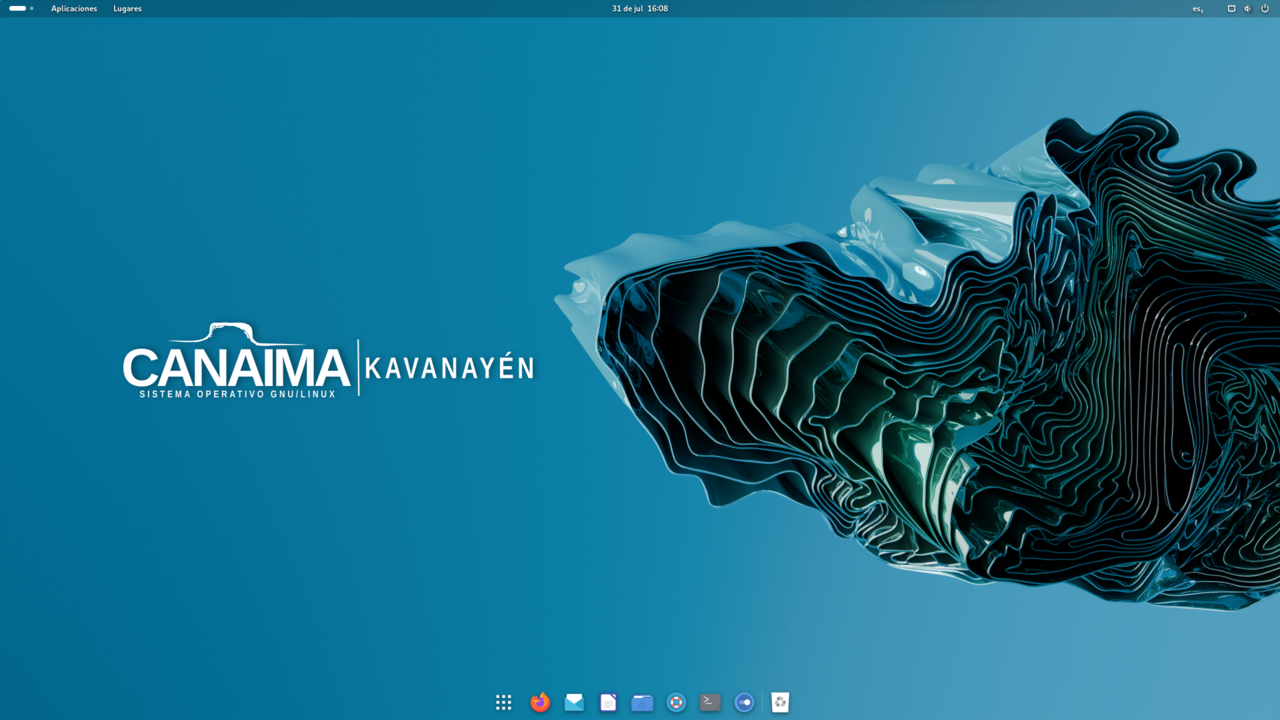Open the calendar via the date and time

click(x=640, y=8)
